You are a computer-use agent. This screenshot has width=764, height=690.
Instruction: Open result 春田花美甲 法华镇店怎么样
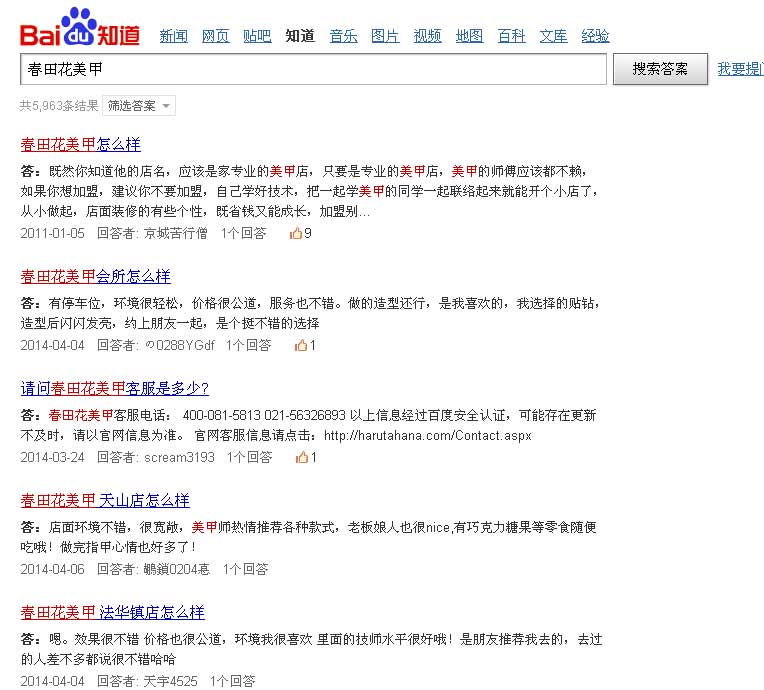coord(112,612)
